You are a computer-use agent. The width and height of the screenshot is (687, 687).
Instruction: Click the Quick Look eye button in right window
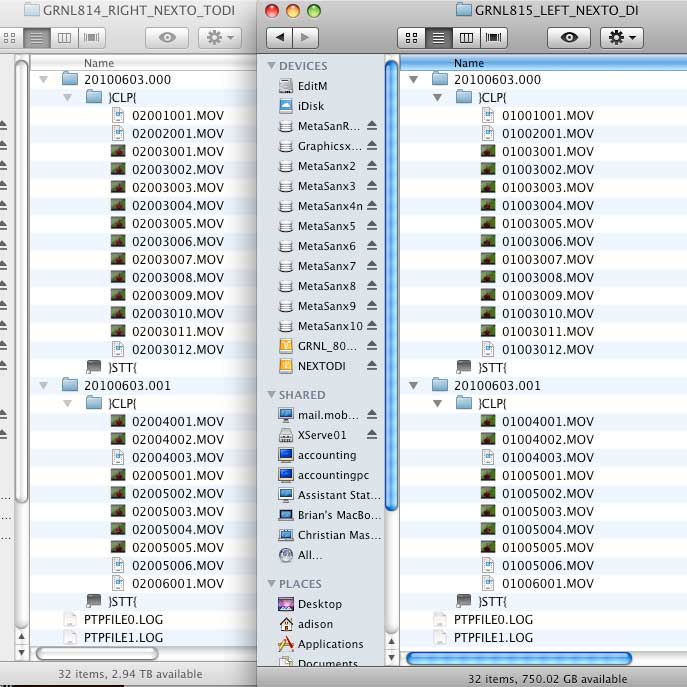[x=569, y=37]
